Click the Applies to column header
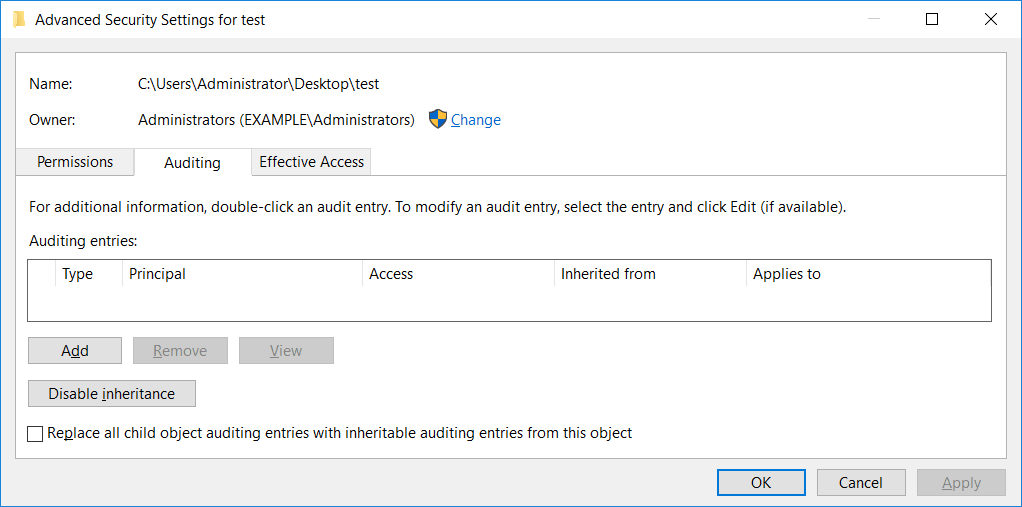 click(x=868, y=274)
